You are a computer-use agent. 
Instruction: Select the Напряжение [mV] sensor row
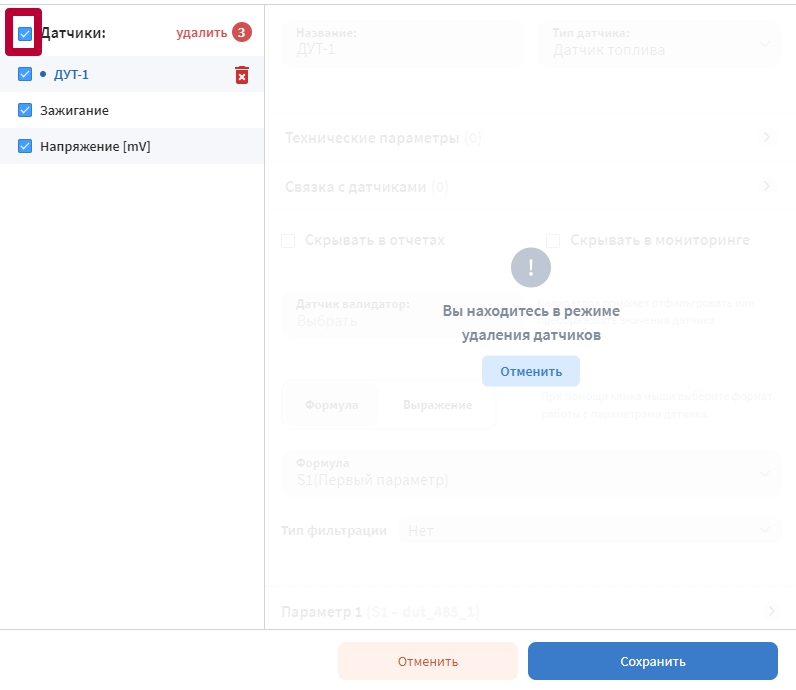[x=132, y=146]
